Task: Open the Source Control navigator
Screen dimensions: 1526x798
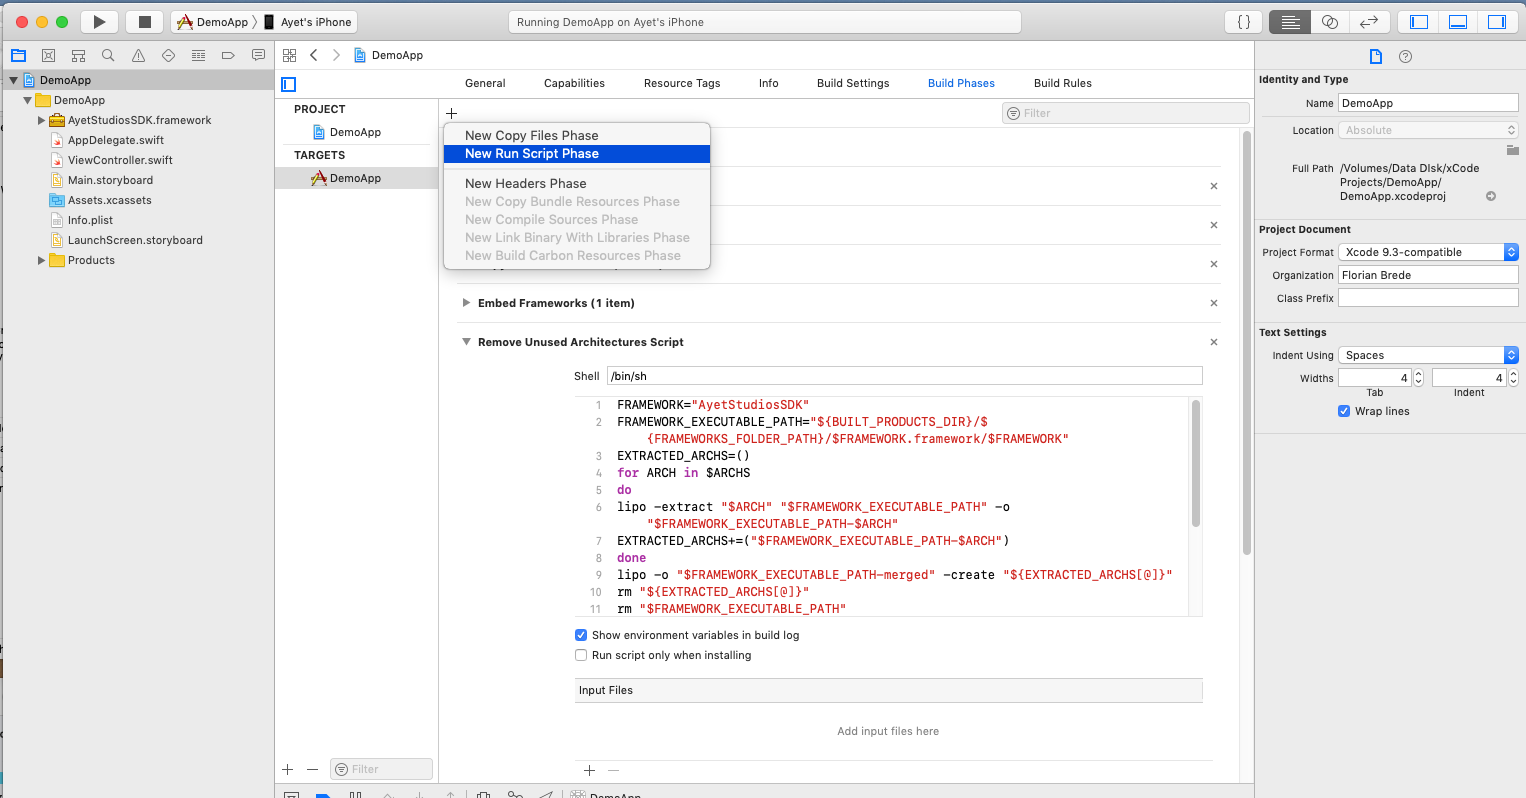Action: point(48,55)
